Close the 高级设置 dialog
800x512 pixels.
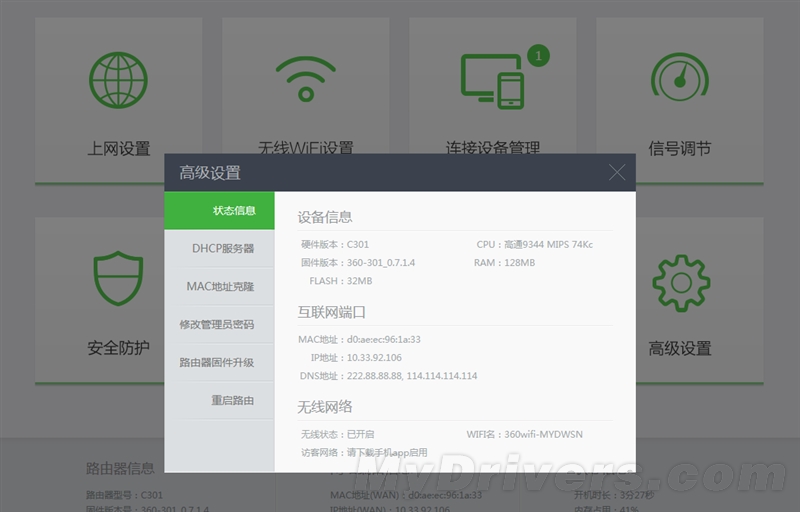click(617, 172)
